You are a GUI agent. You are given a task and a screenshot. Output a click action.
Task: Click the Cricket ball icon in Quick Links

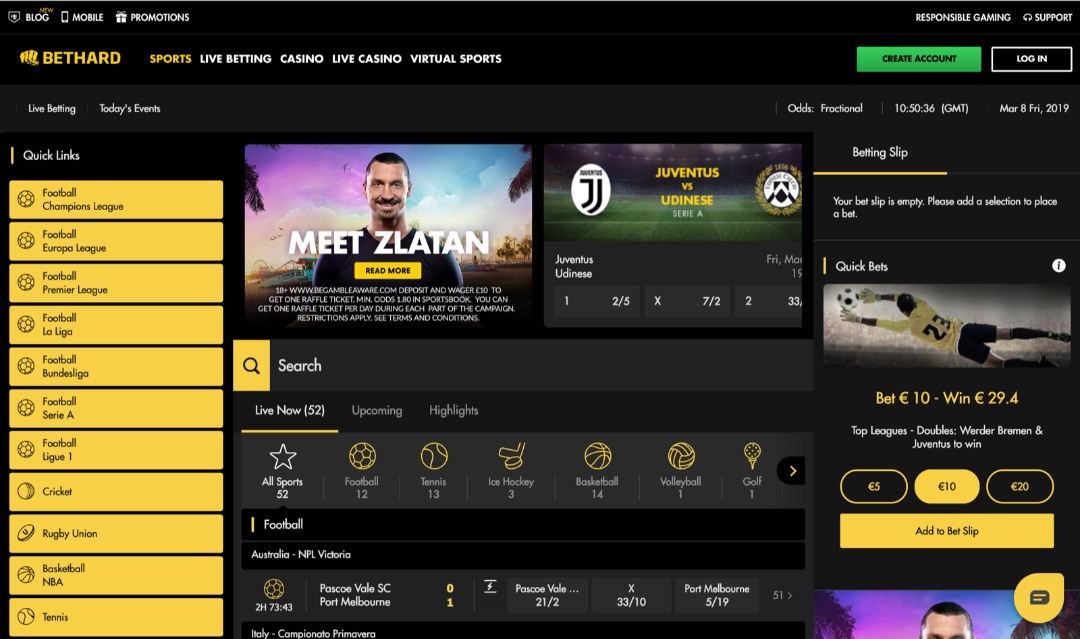click(25, 491)
